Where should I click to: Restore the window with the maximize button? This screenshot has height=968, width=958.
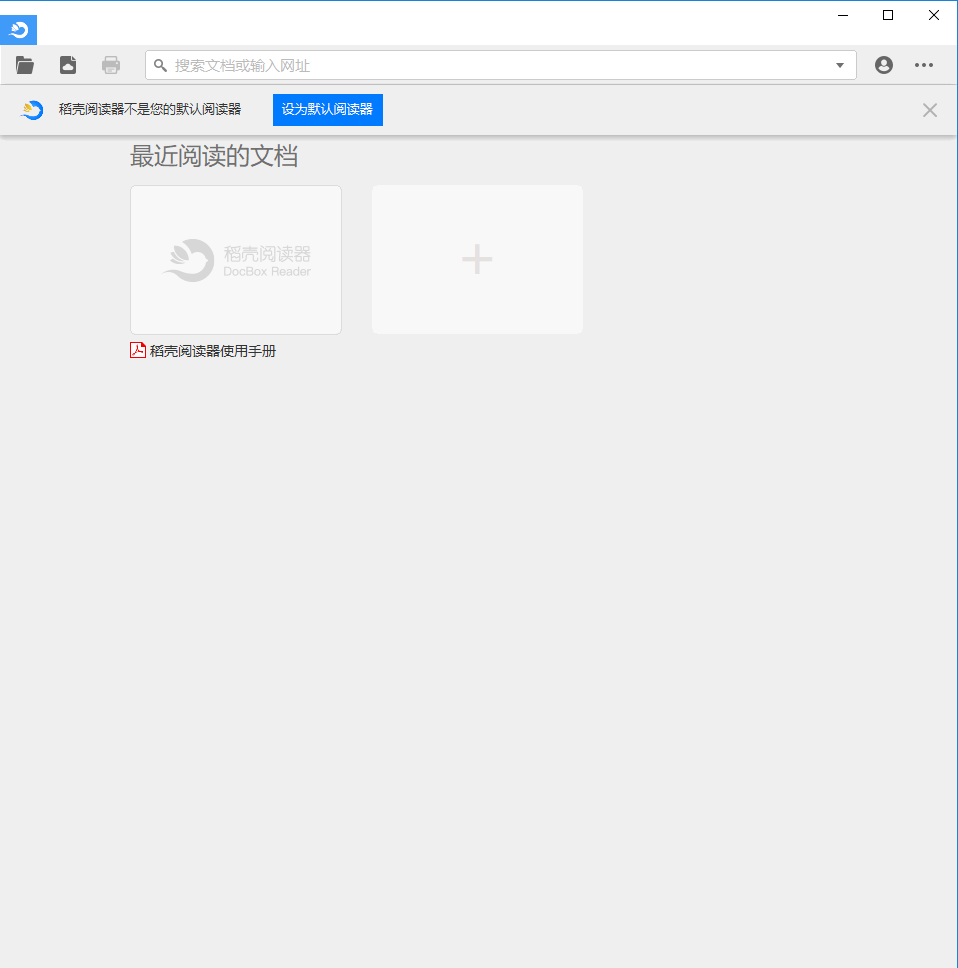click(x=887, y=15)
